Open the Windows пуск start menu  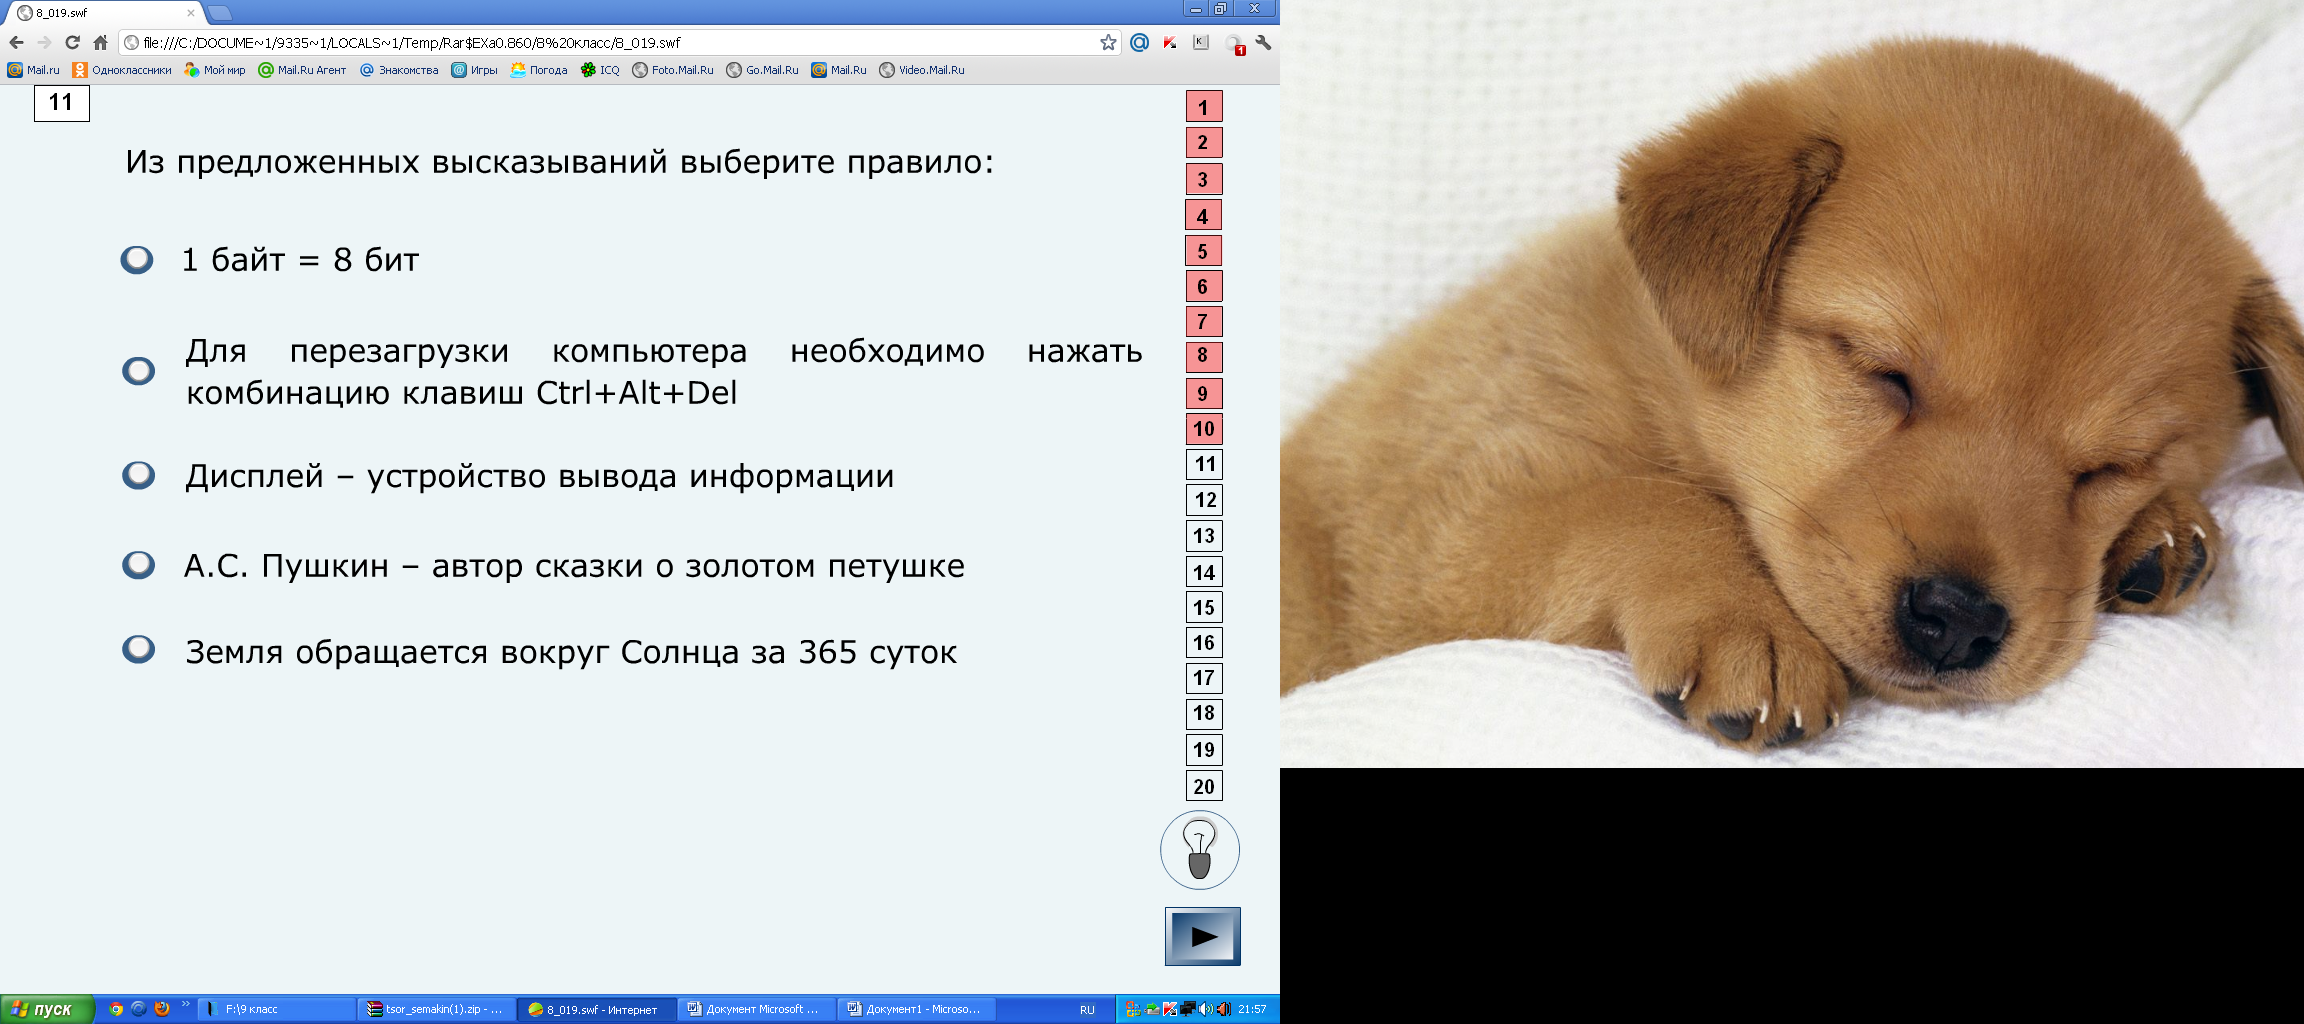[x=47, y=1009]
